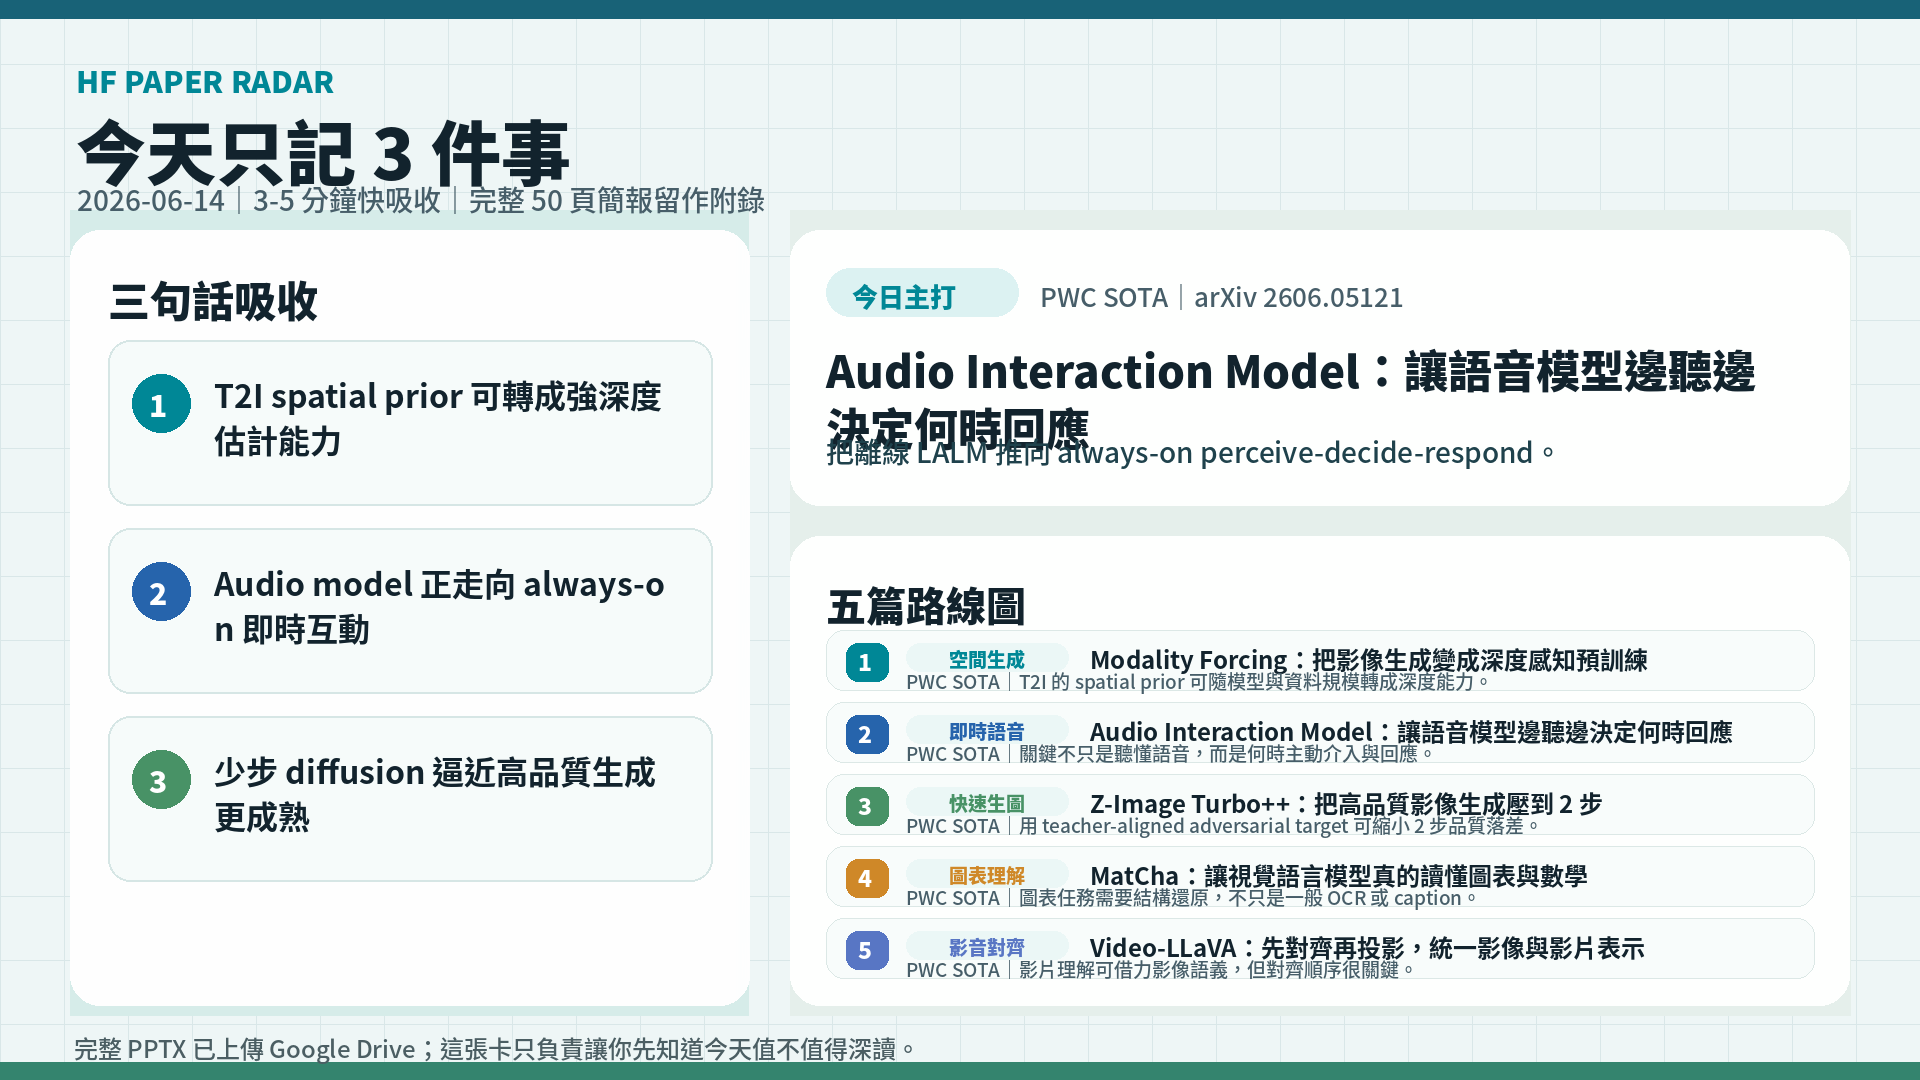This screenshot has height=1080, width=1920.
Task: Click the HF PAPER RADAR header label
Action: (205, 82)
